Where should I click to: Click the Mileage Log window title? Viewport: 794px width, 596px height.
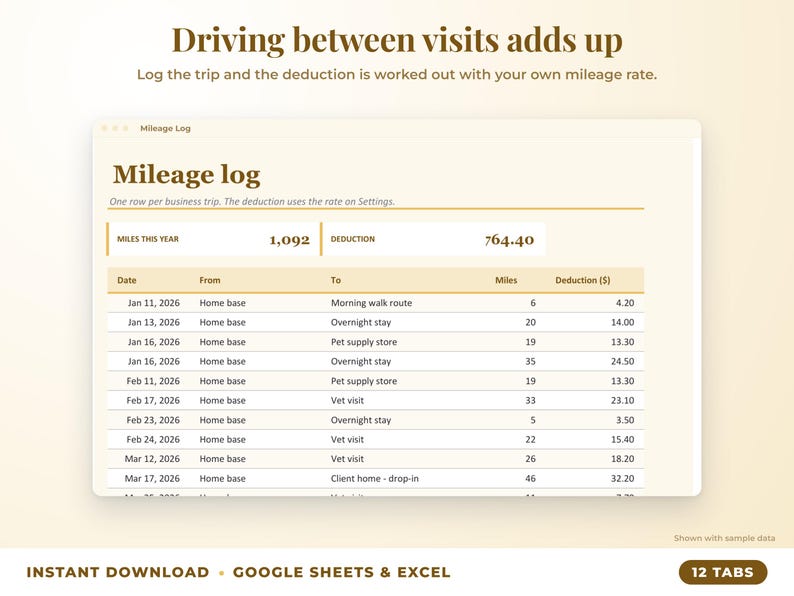165,129
